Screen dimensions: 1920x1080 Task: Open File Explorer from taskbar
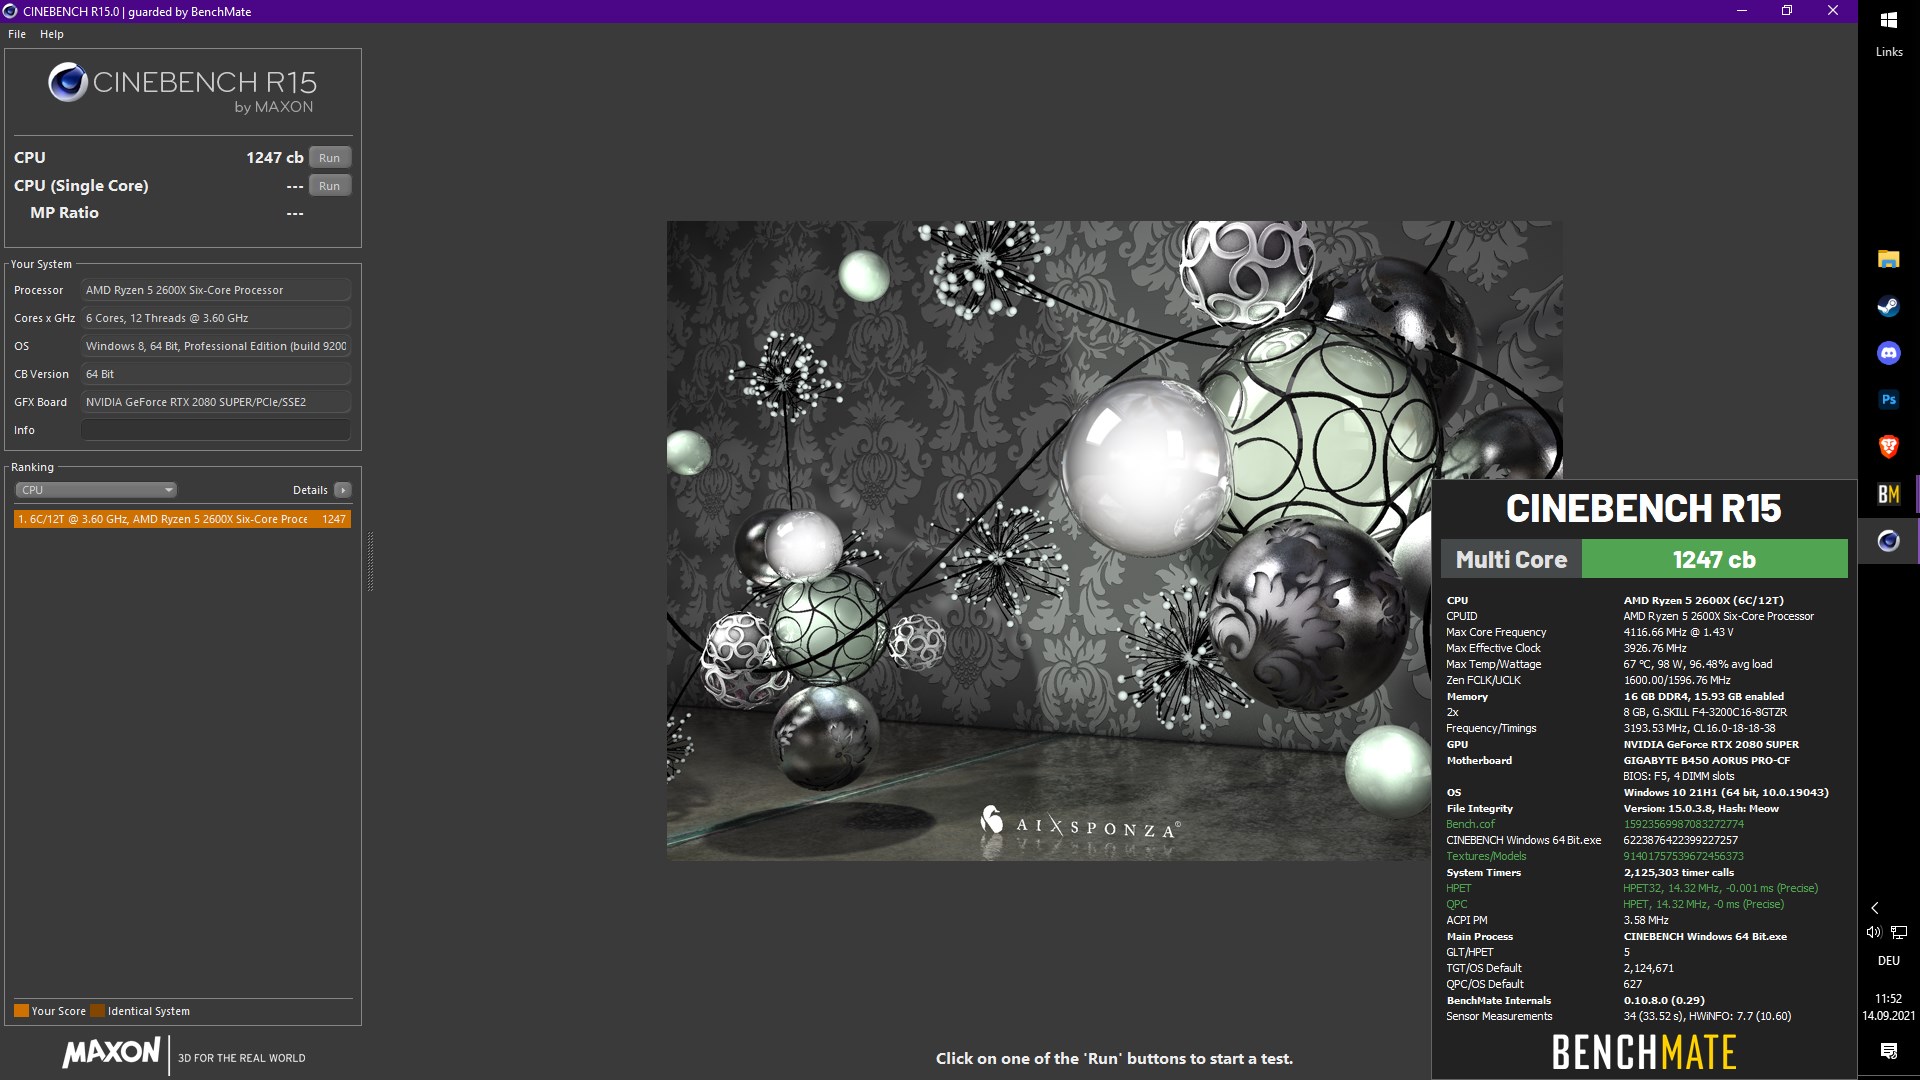click(1888, 260)
